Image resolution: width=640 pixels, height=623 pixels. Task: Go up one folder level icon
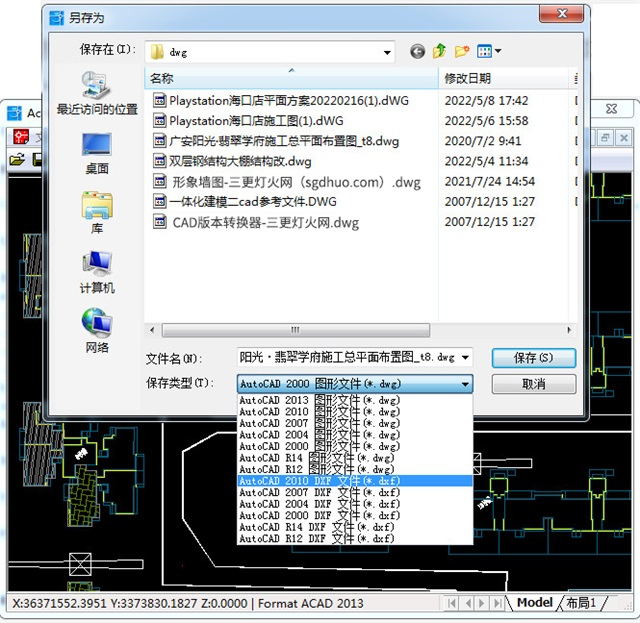click(439, 51)
